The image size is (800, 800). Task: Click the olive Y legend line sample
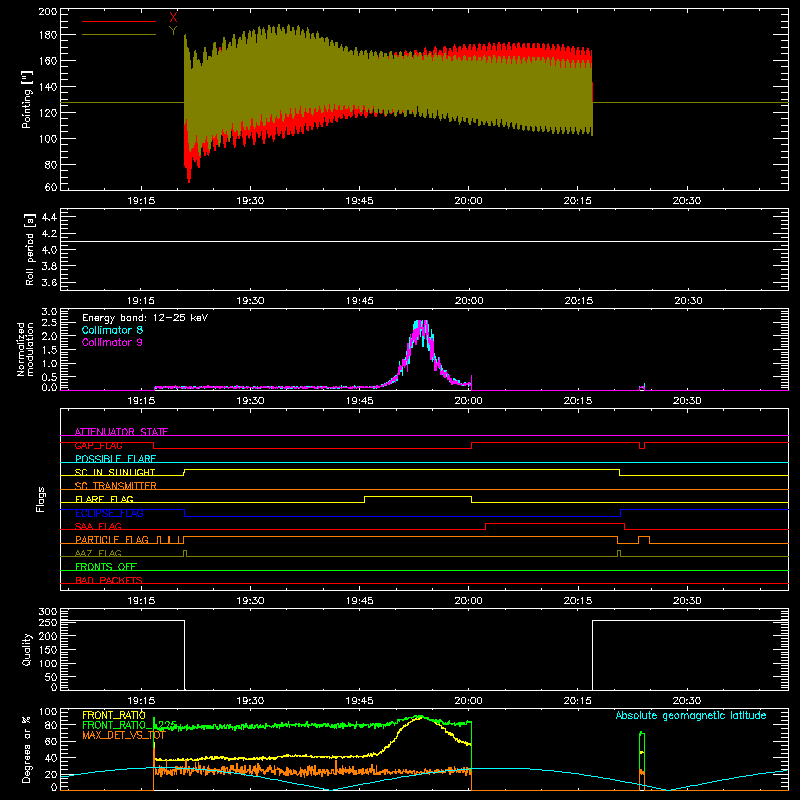(119, 34)
